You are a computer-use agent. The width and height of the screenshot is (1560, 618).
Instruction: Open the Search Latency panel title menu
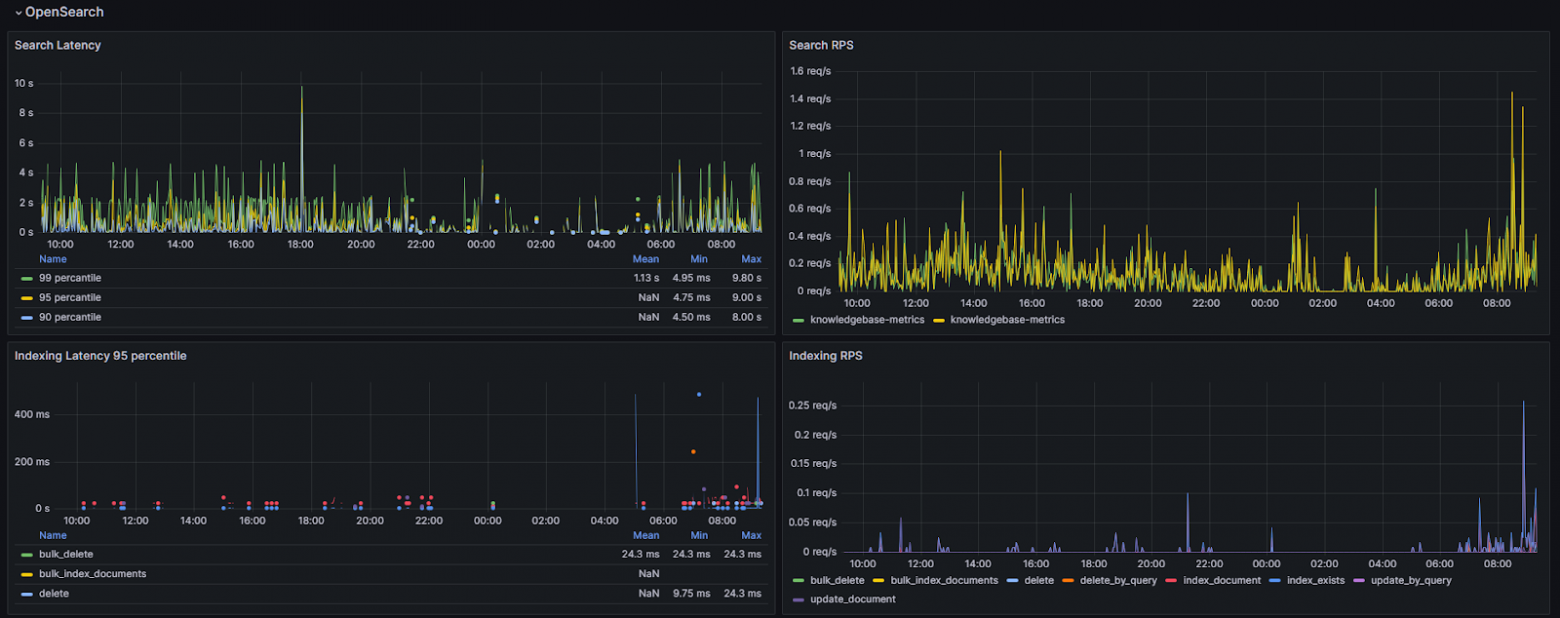click(x=57, y=45)
